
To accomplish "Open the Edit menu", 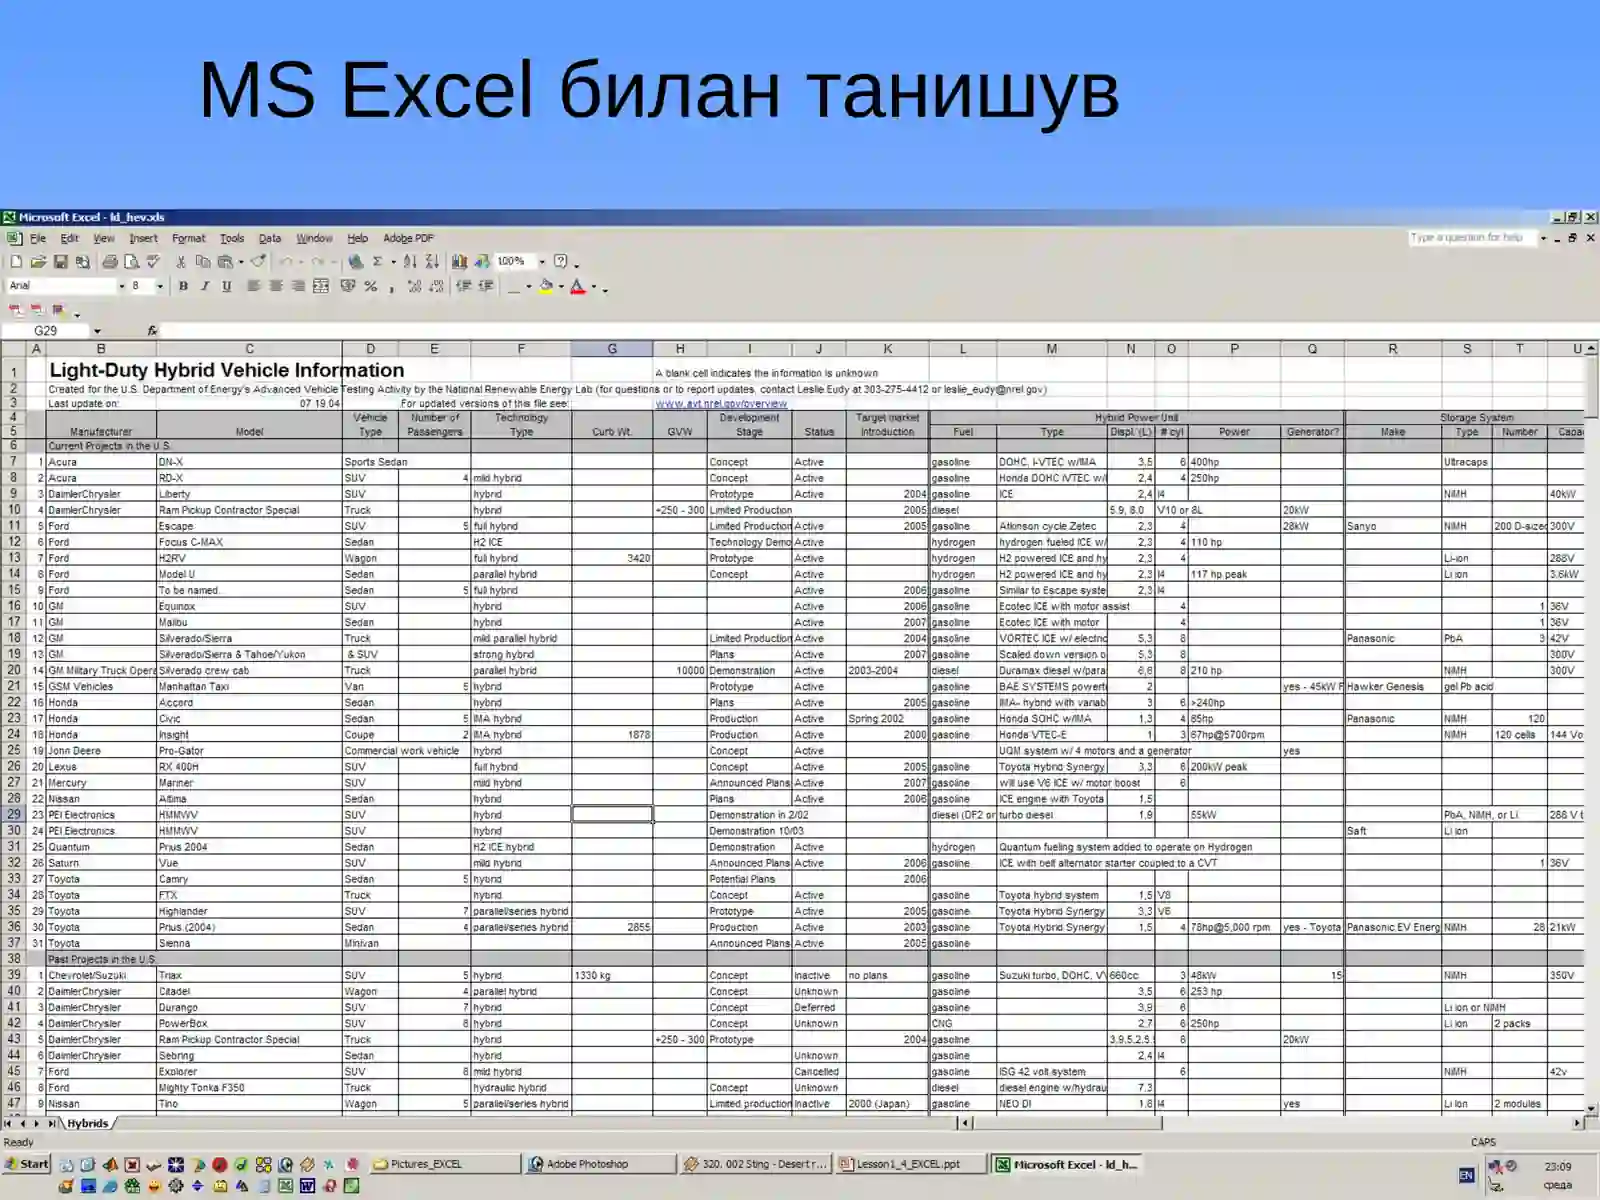I will [69, 239].
